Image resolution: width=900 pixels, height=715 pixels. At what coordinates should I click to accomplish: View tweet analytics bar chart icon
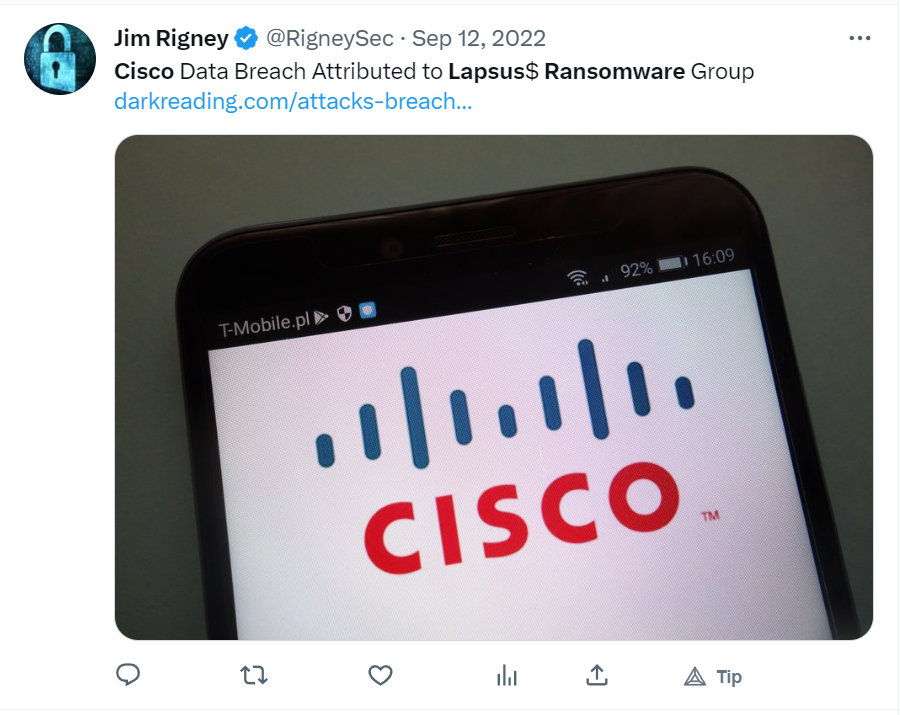(507, 675)
